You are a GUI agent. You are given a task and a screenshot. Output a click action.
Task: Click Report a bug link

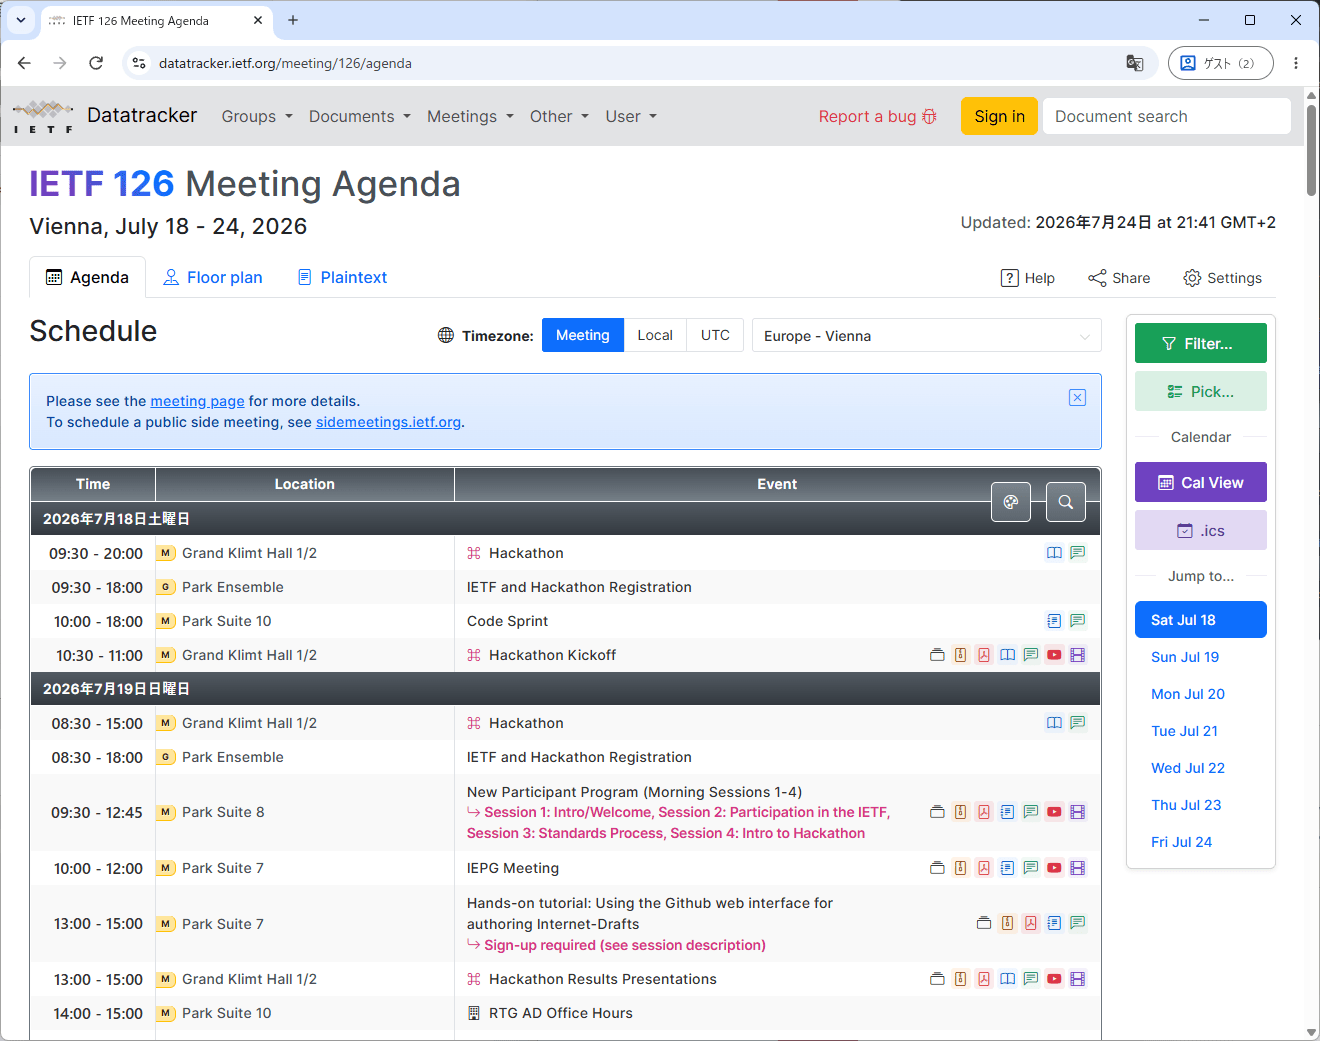coord(878,116)
